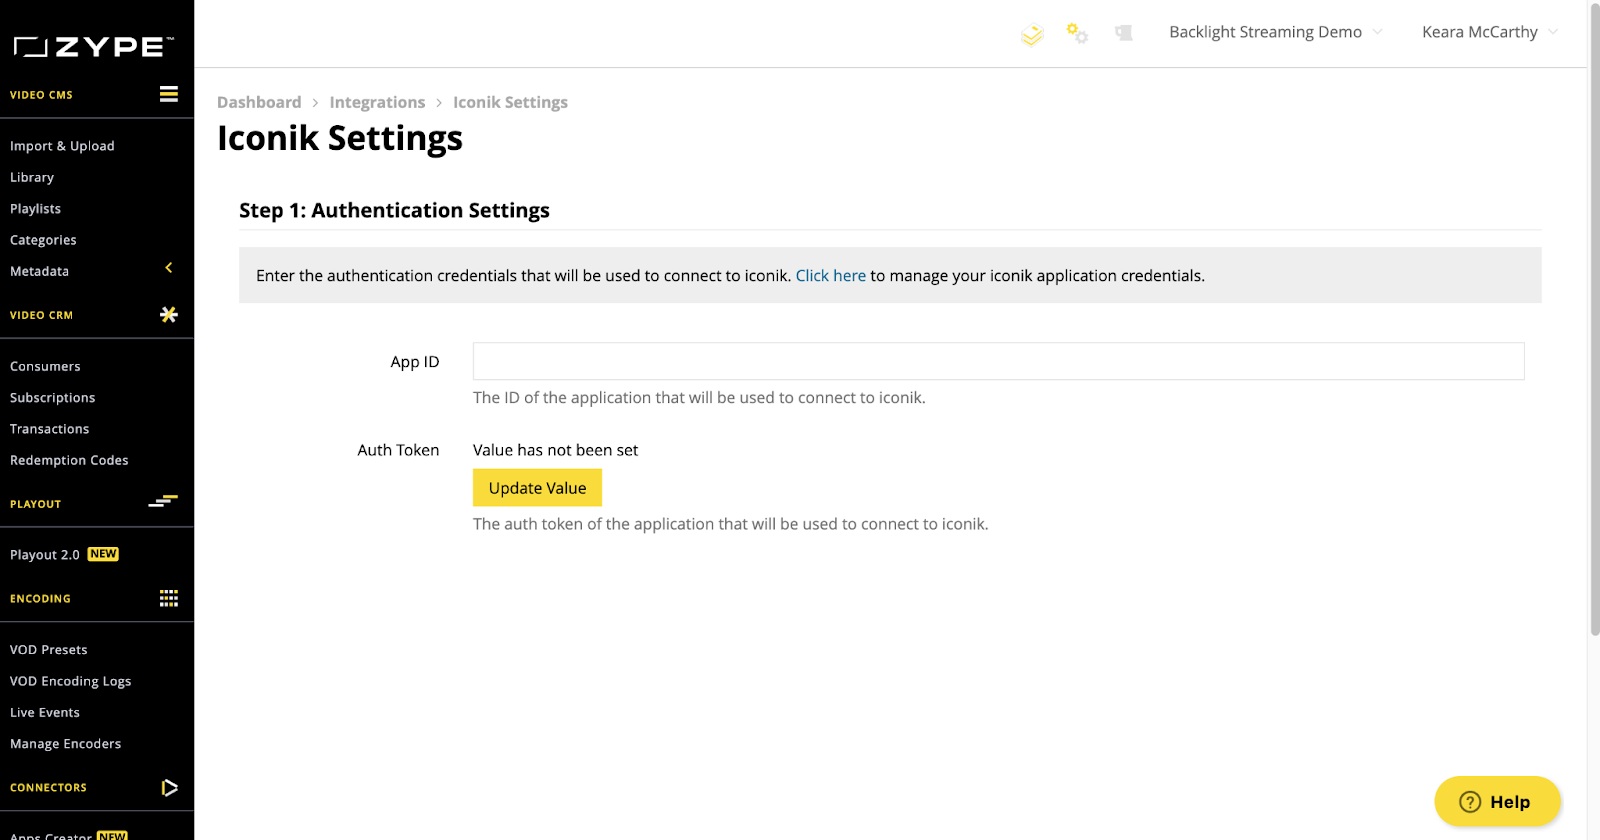Go to Library in sidebar
This screenshot has height=840, width=1600.
coord(32,177)
